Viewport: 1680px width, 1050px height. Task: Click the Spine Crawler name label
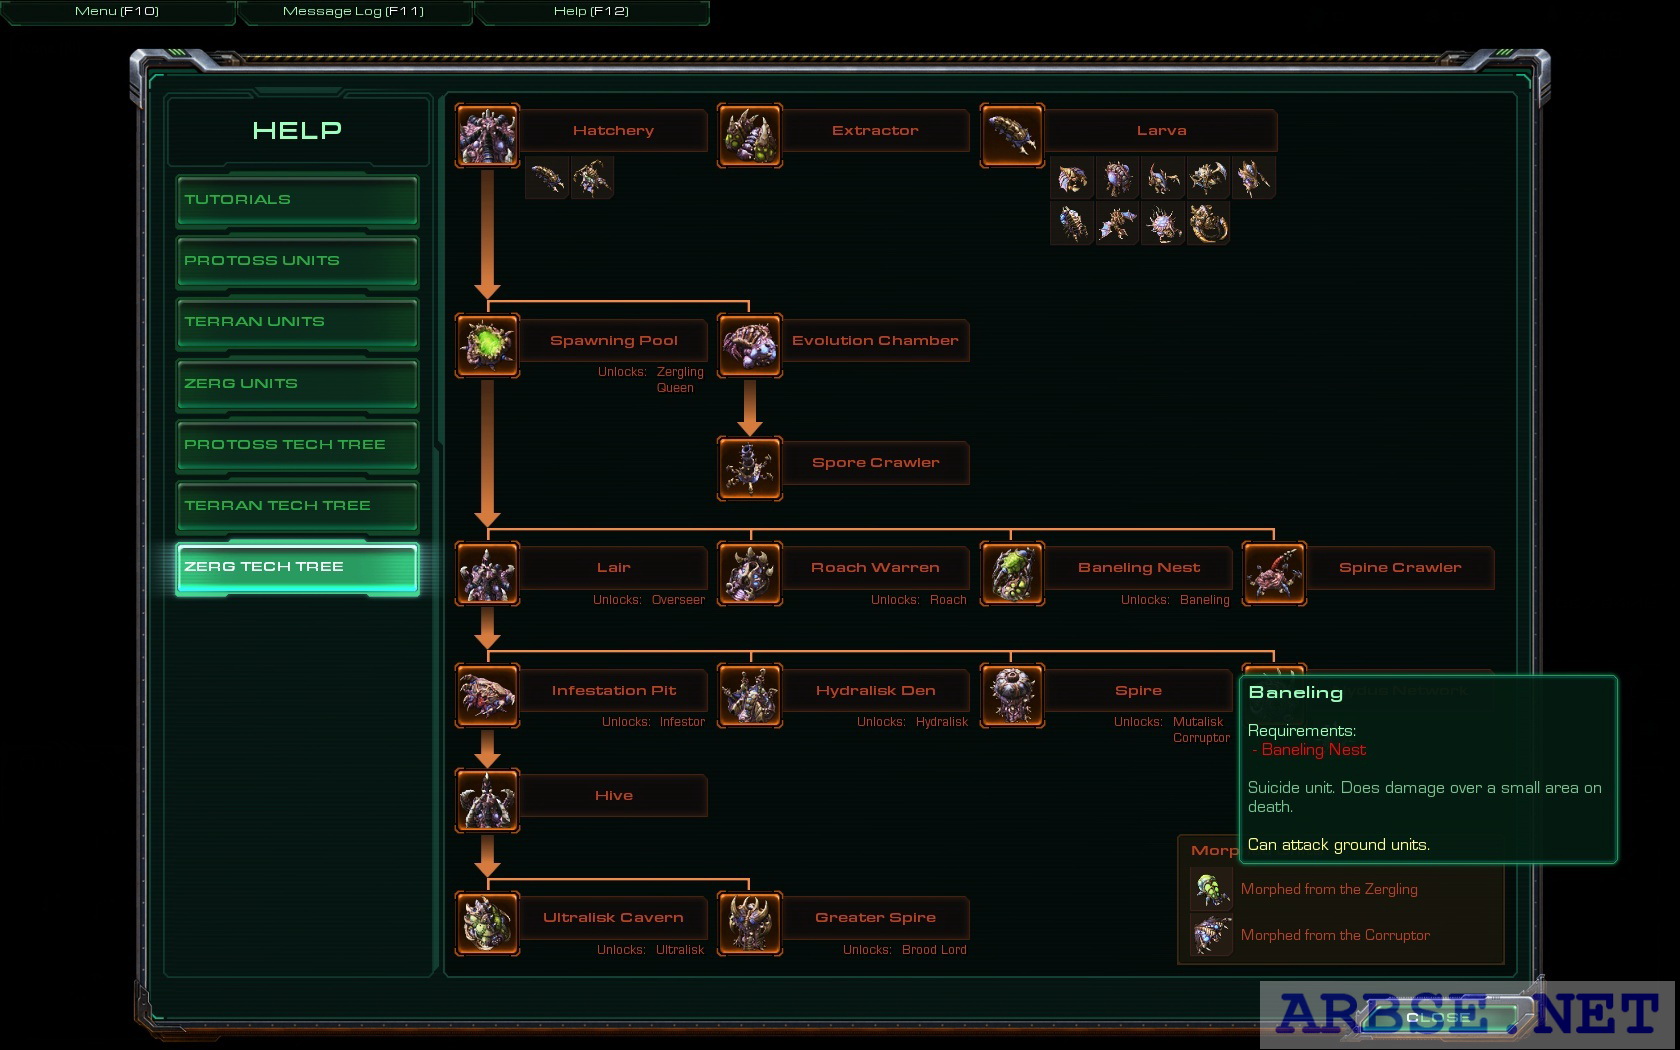1400,567
